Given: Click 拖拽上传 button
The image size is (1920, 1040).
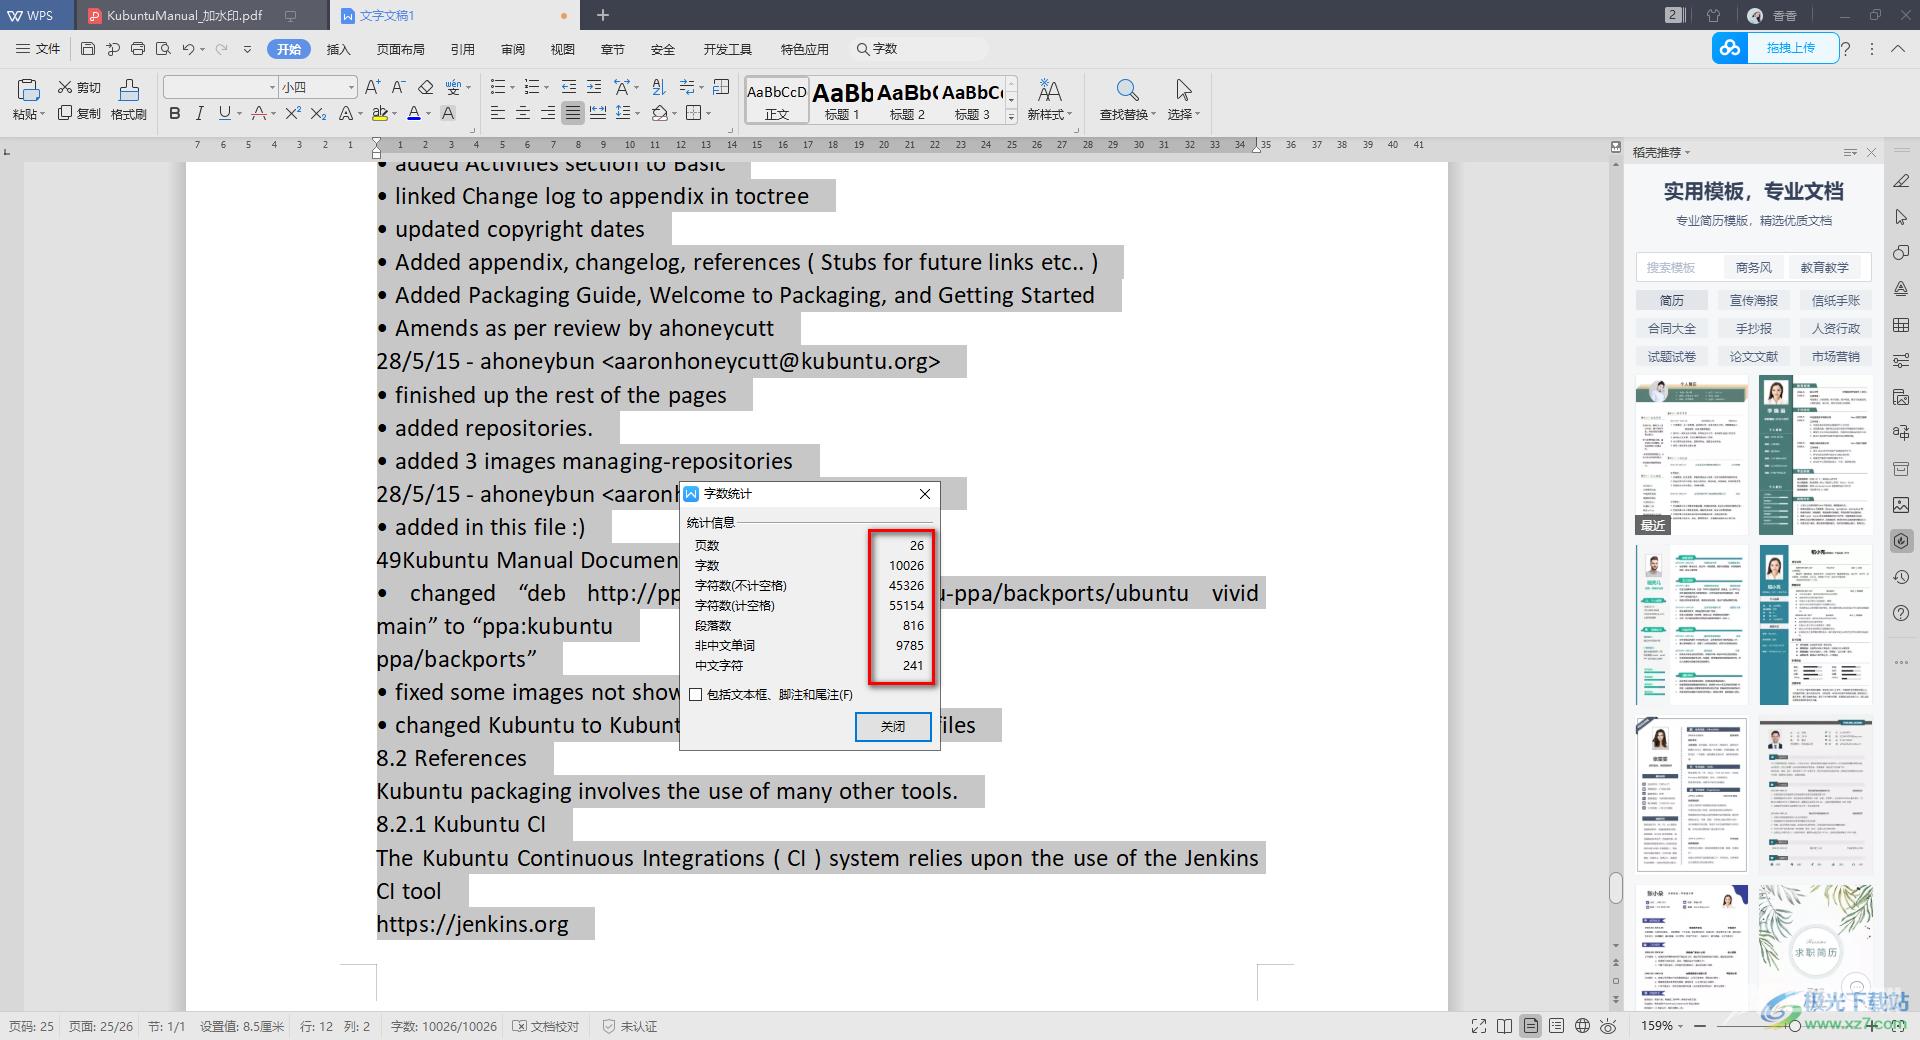Looking at the screenshot, I should 1791,48.
